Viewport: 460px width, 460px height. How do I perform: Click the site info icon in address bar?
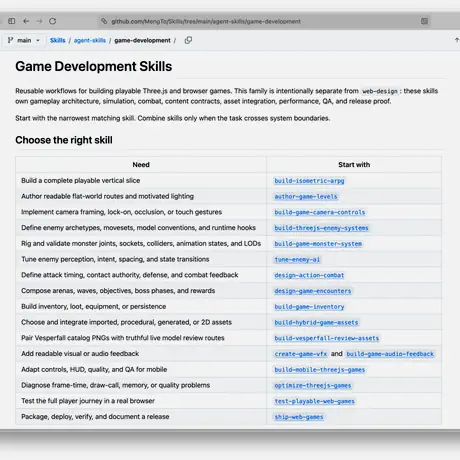click(x=104, y=21)
